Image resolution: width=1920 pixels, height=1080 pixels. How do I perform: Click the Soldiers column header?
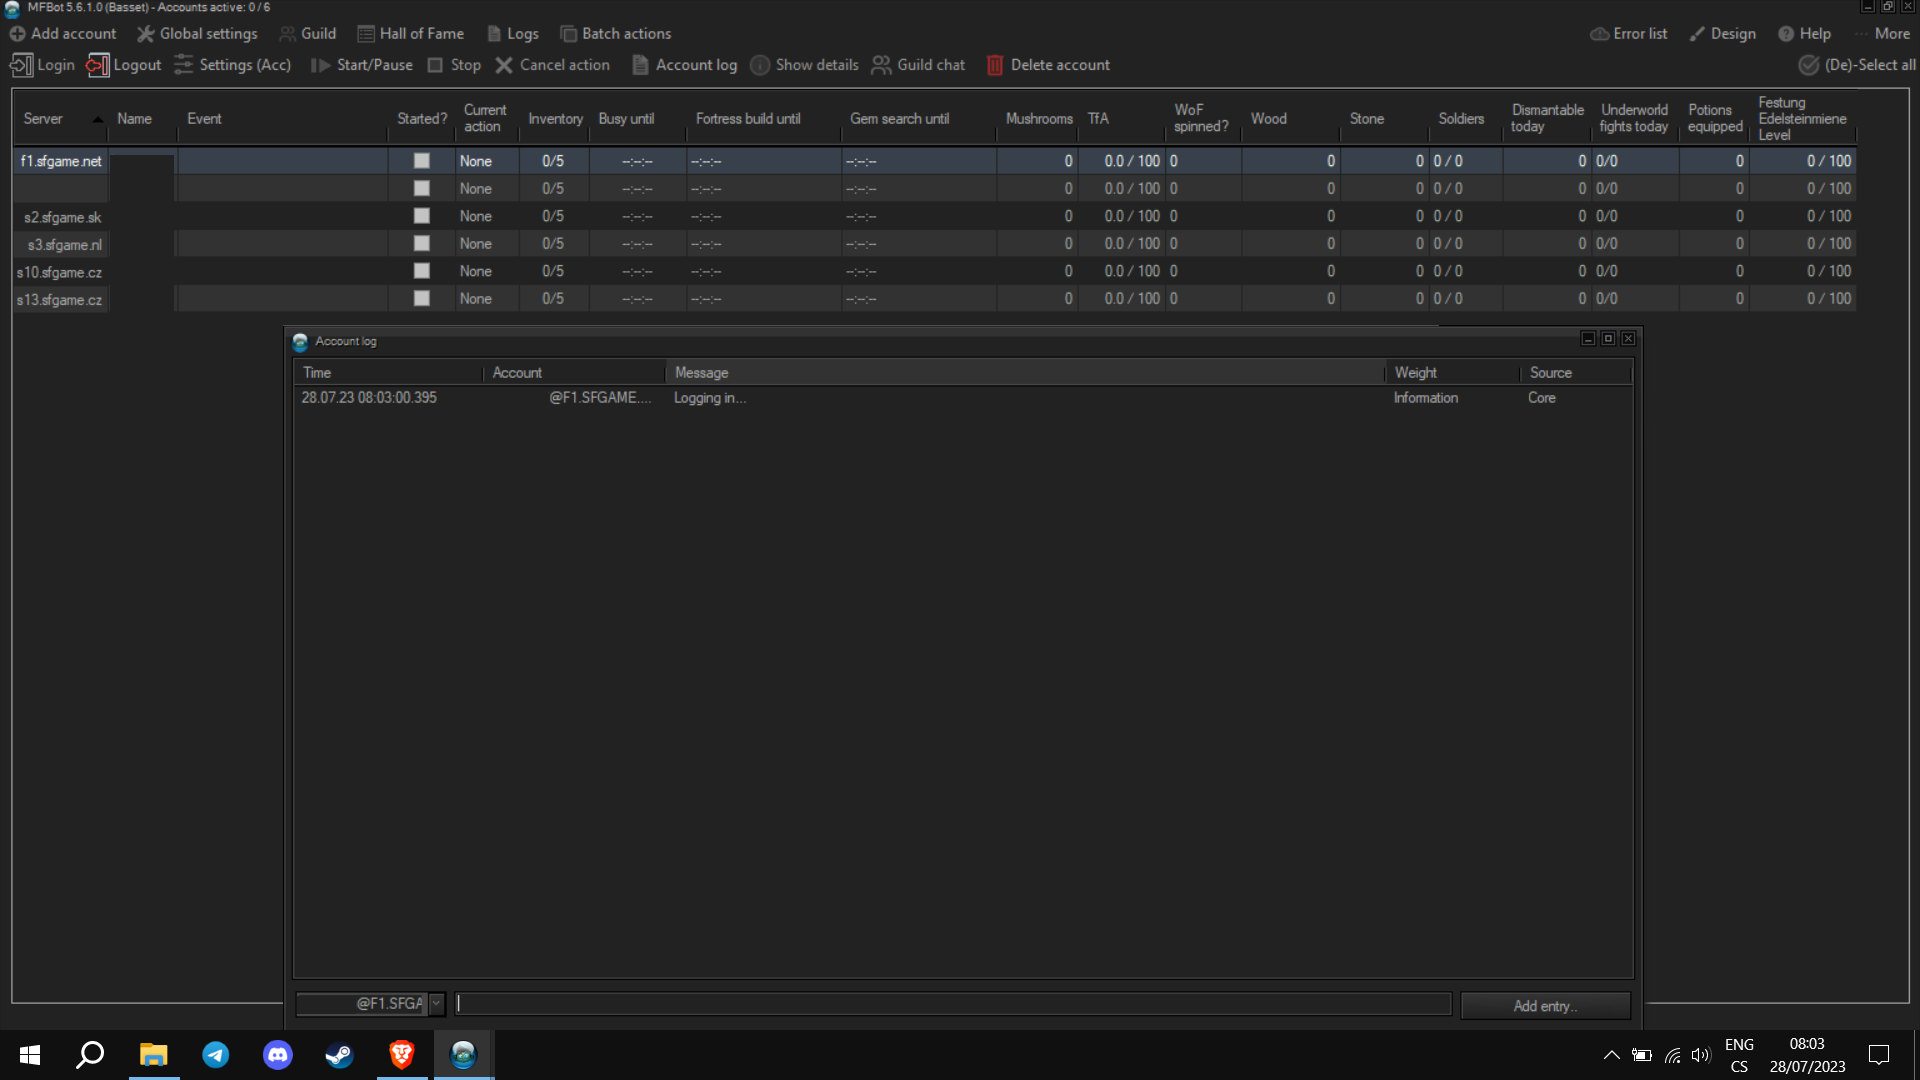tap(1465, 119)
